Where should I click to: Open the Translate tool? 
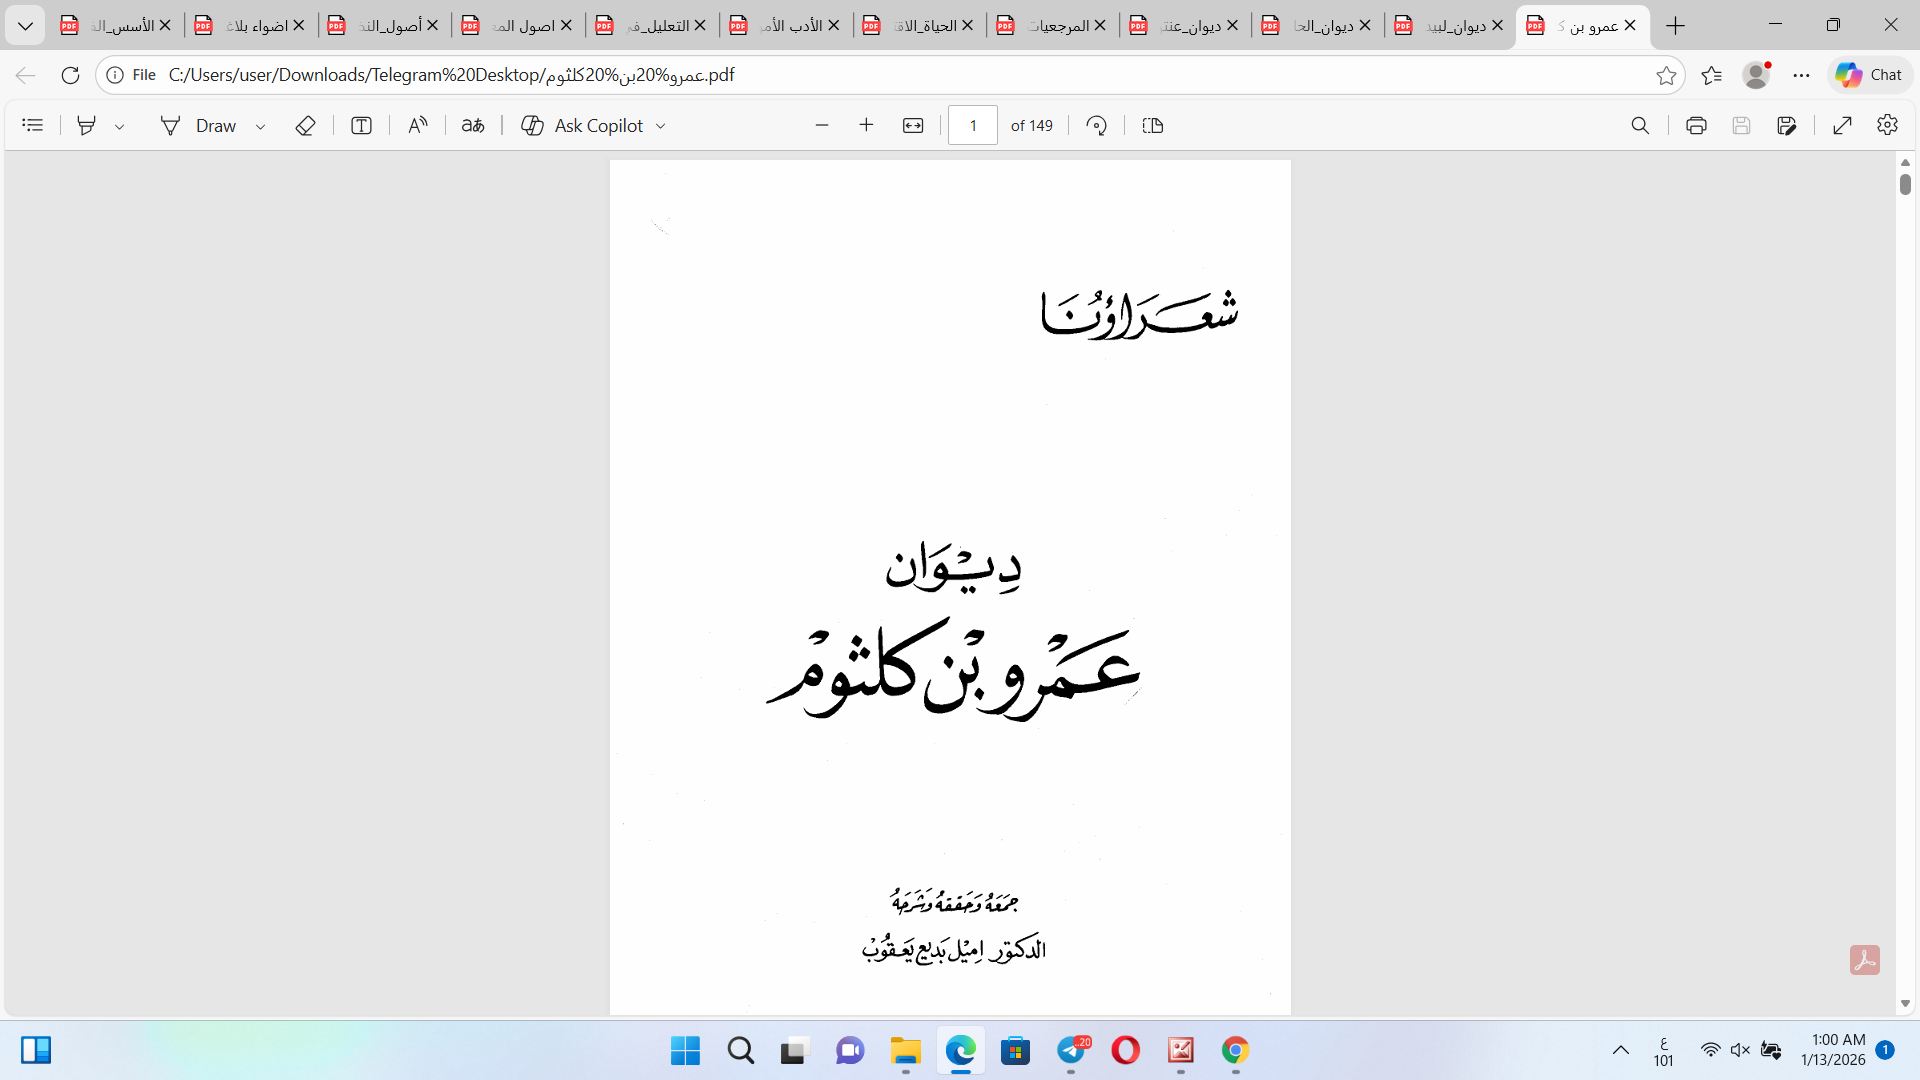click(473, 125)
